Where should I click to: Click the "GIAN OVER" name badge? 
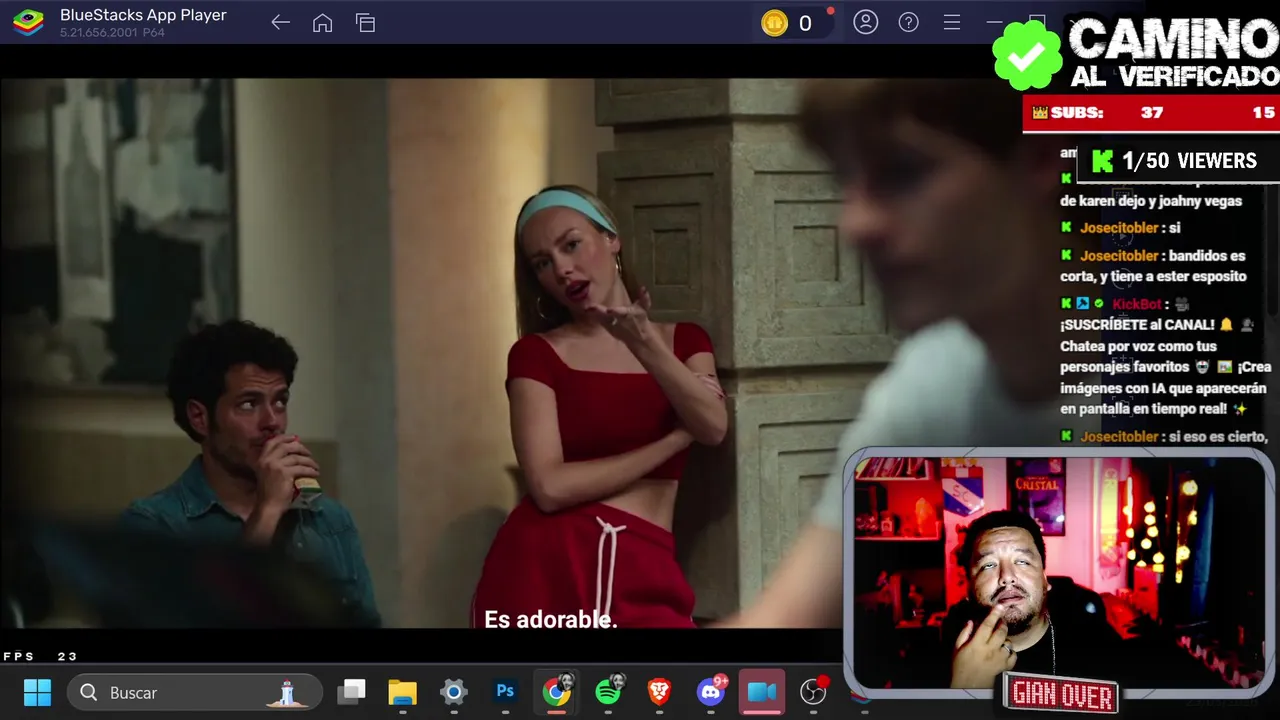pyautogui.click(x=1062, y=694)
